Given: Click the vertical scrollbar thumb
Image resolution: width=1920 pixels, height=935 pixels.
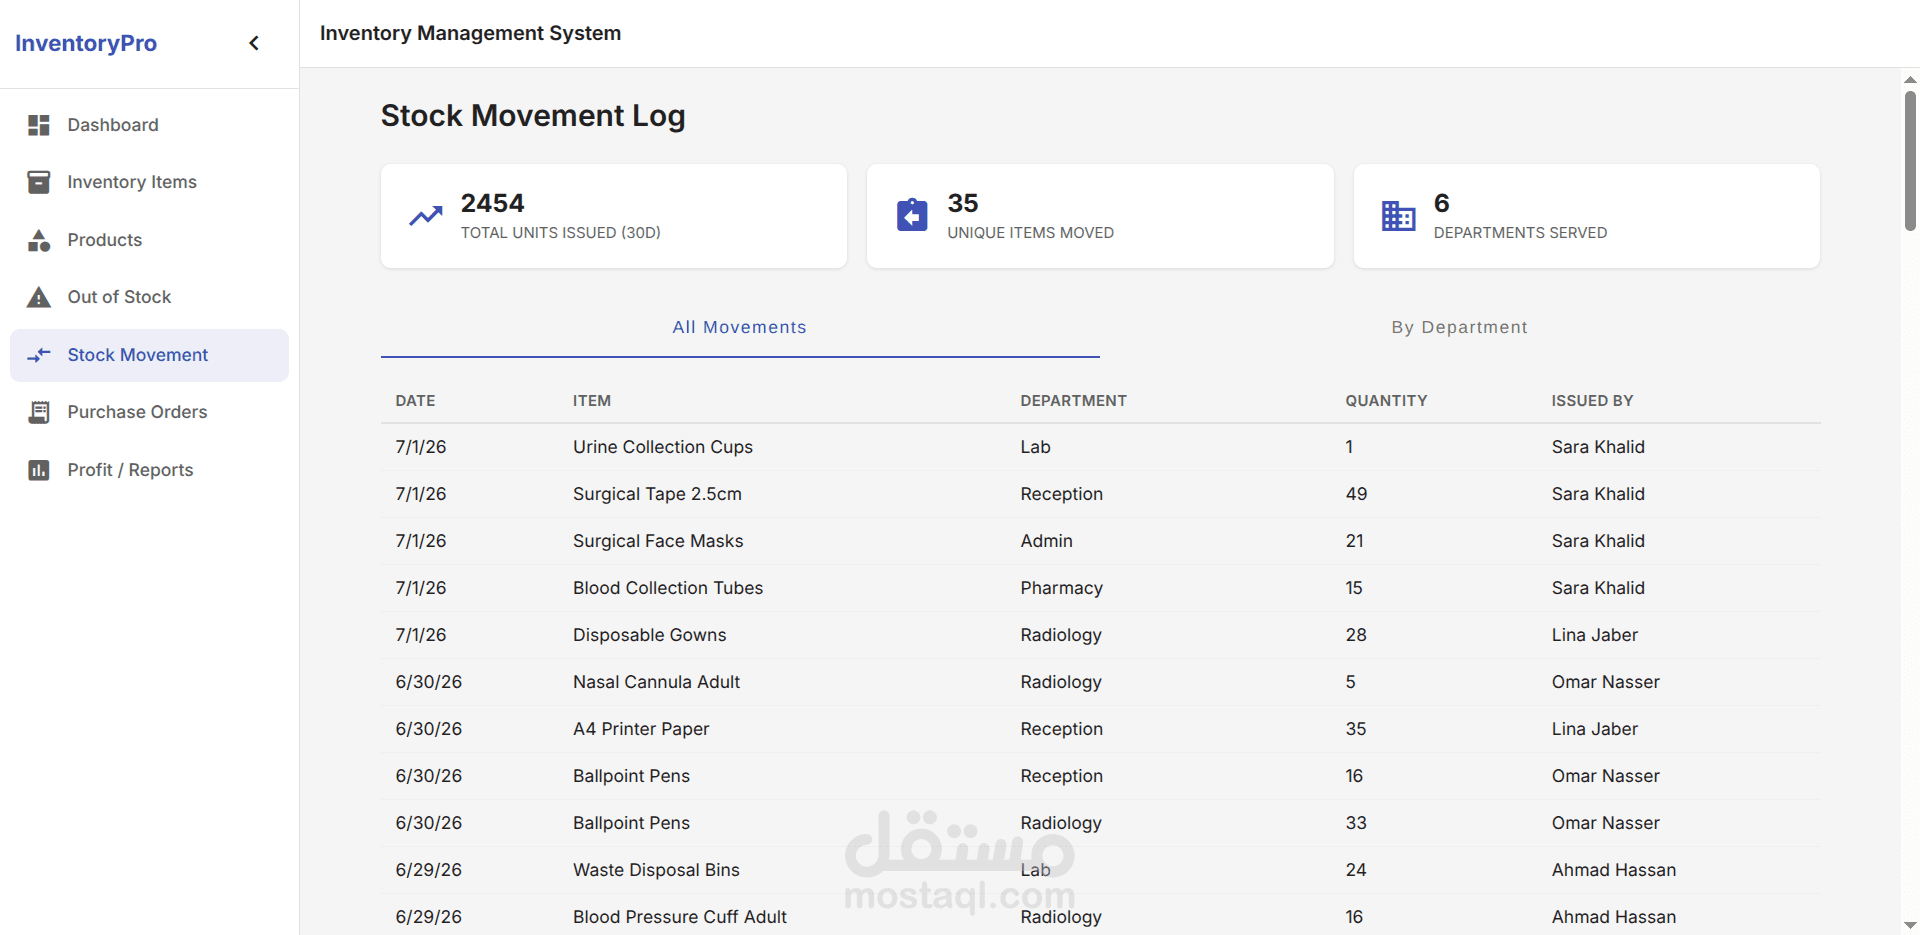Looking at the screenshot, I should [x=1910, y=160].
